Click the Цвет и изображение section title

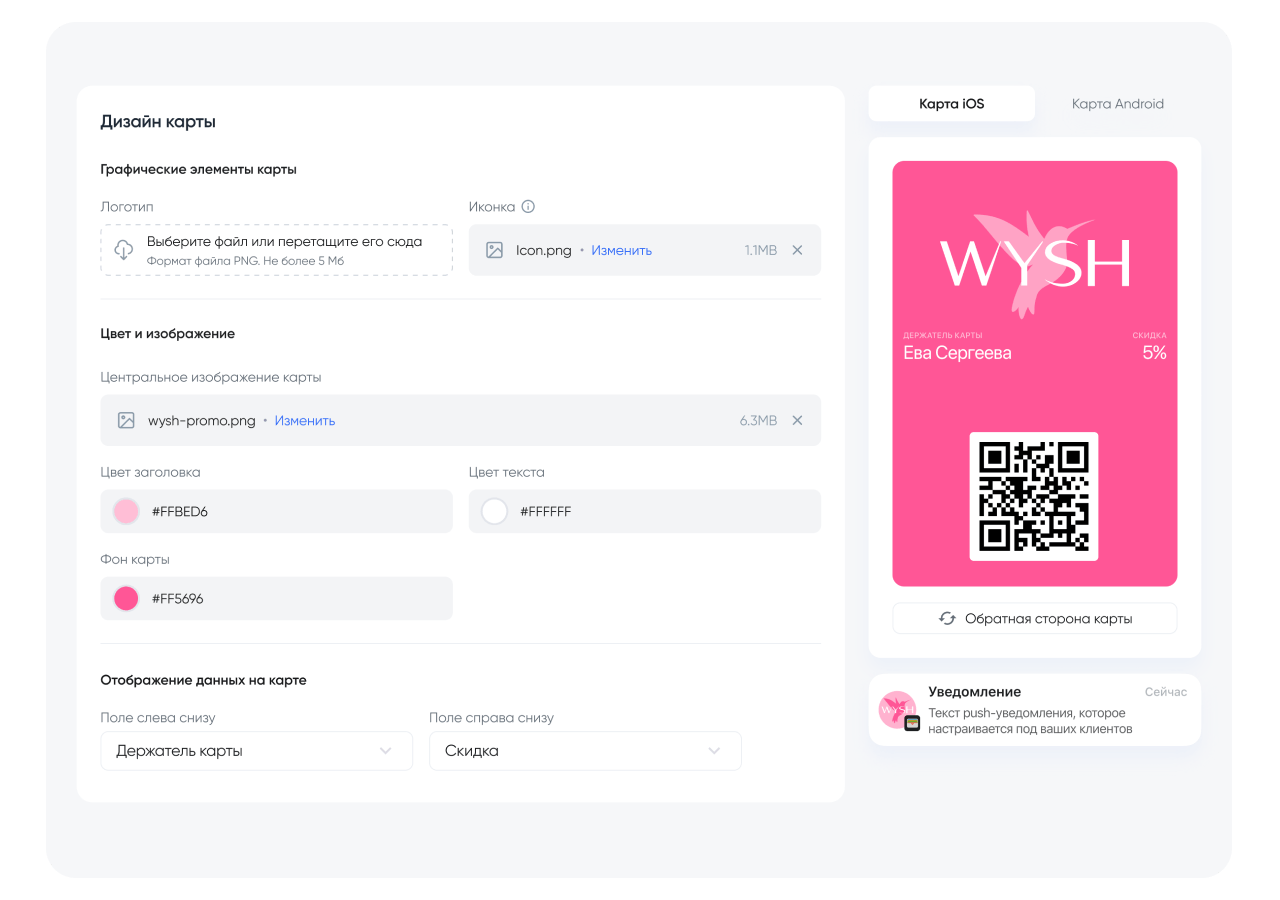click(168, 334)
